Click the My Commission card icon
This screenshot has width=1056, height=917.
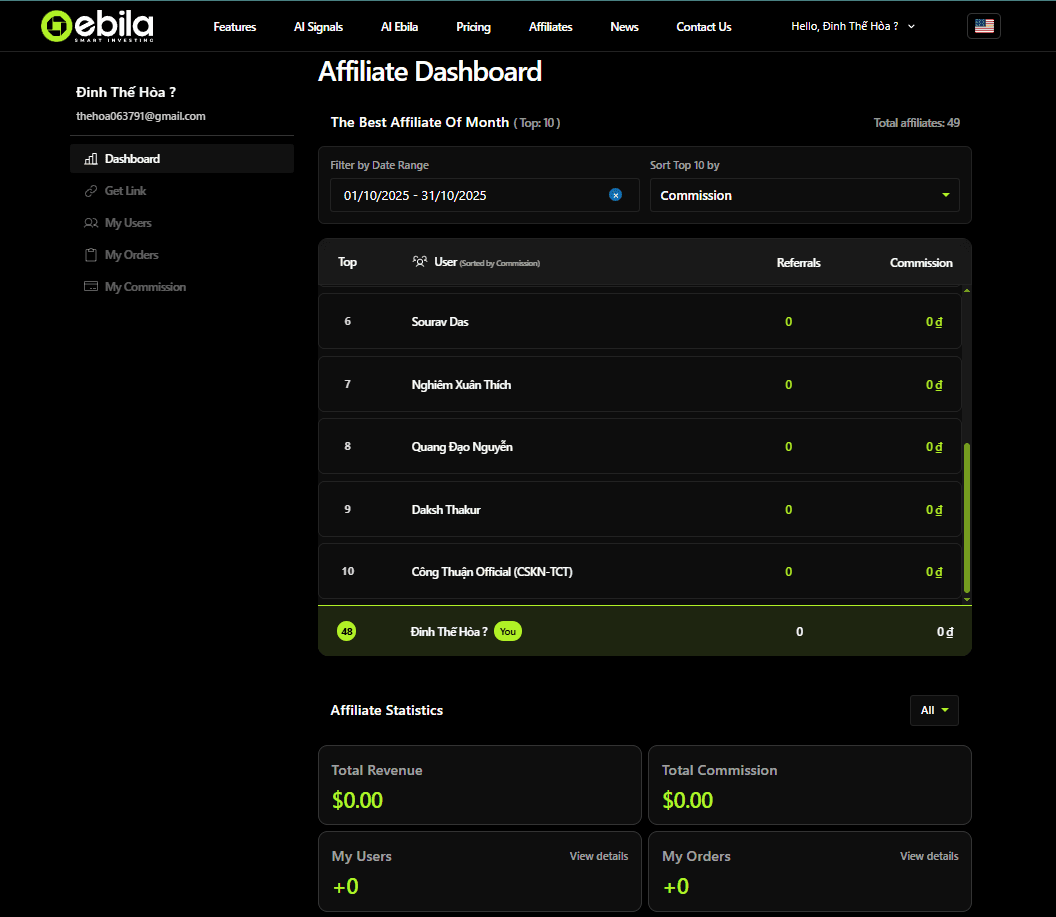tap(91, 287)
